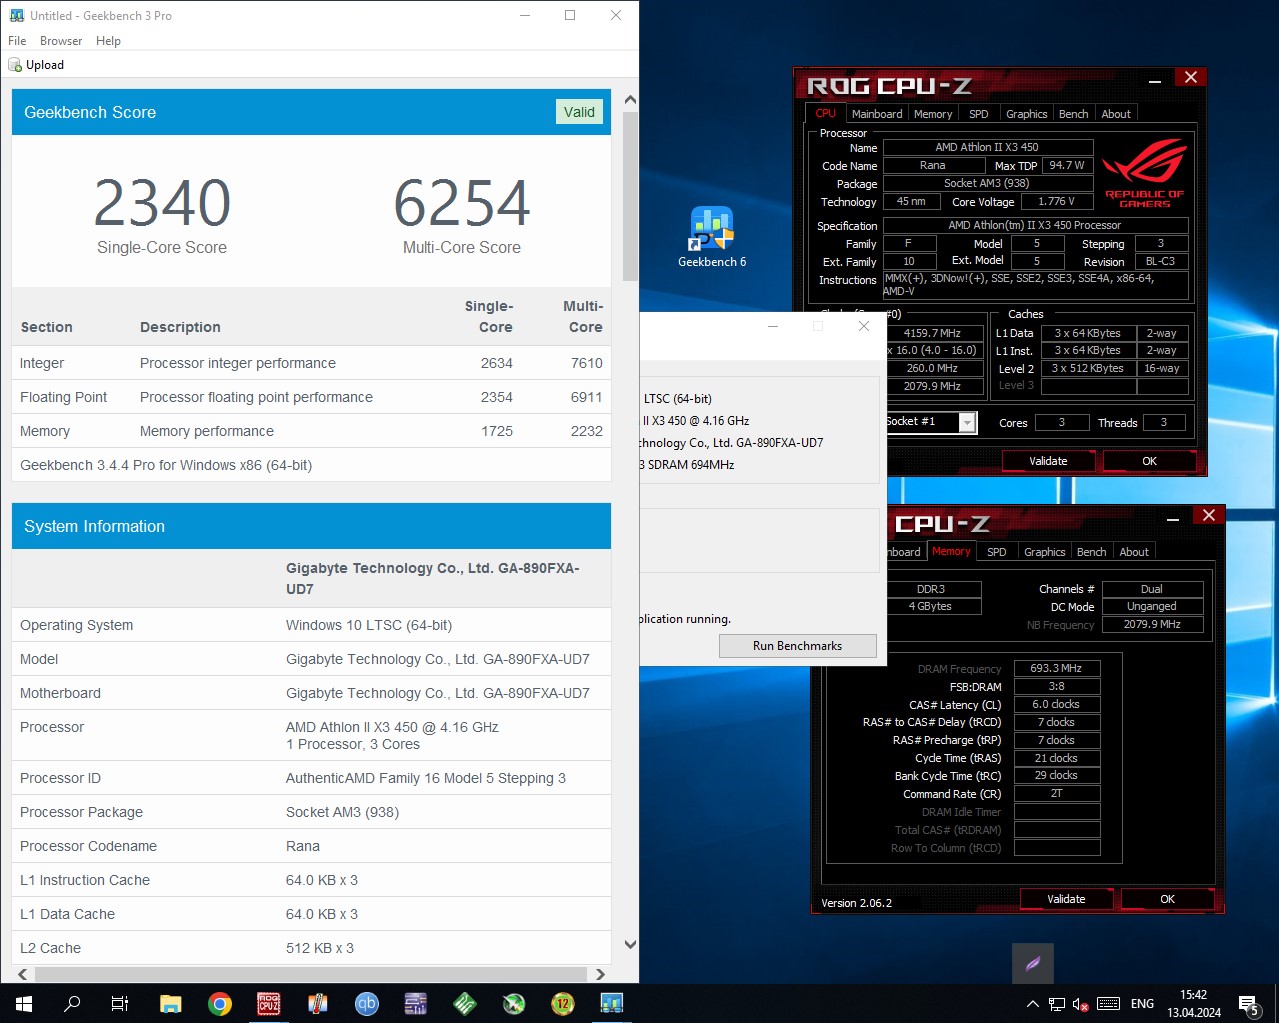Click the 'Windows 10 LTSC (64-bit)' value
Image resolution: width=1279 pixels, height=1023 pixels.
[369, 625]
